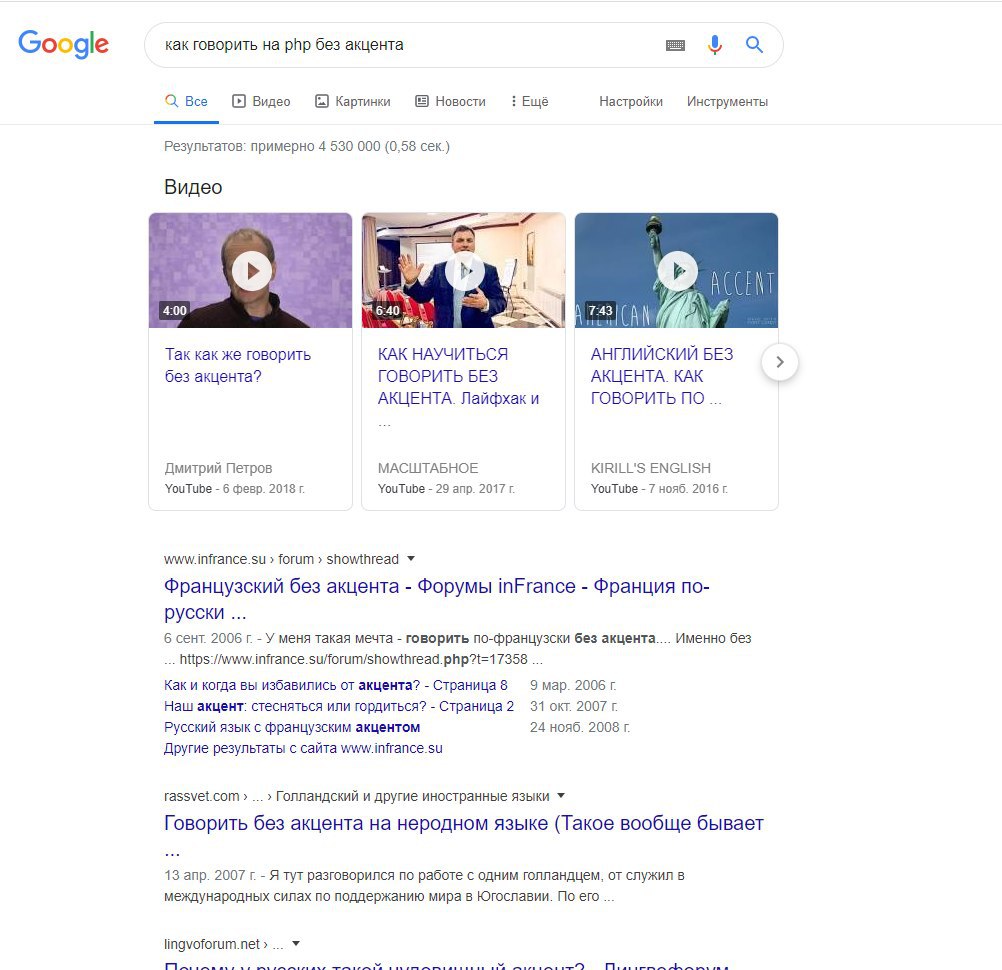Click the 'KIRILL'S ENGLISH' channel name
The height and width of the screenshot is (970, 1002).
(x=651, y=468)
